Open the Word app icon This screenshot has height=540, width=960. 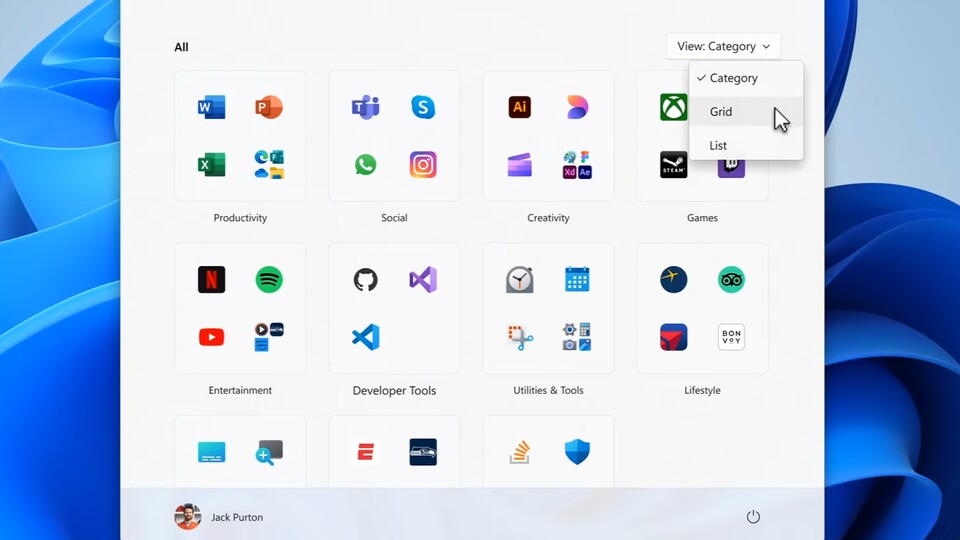click(x=211, y=107)
